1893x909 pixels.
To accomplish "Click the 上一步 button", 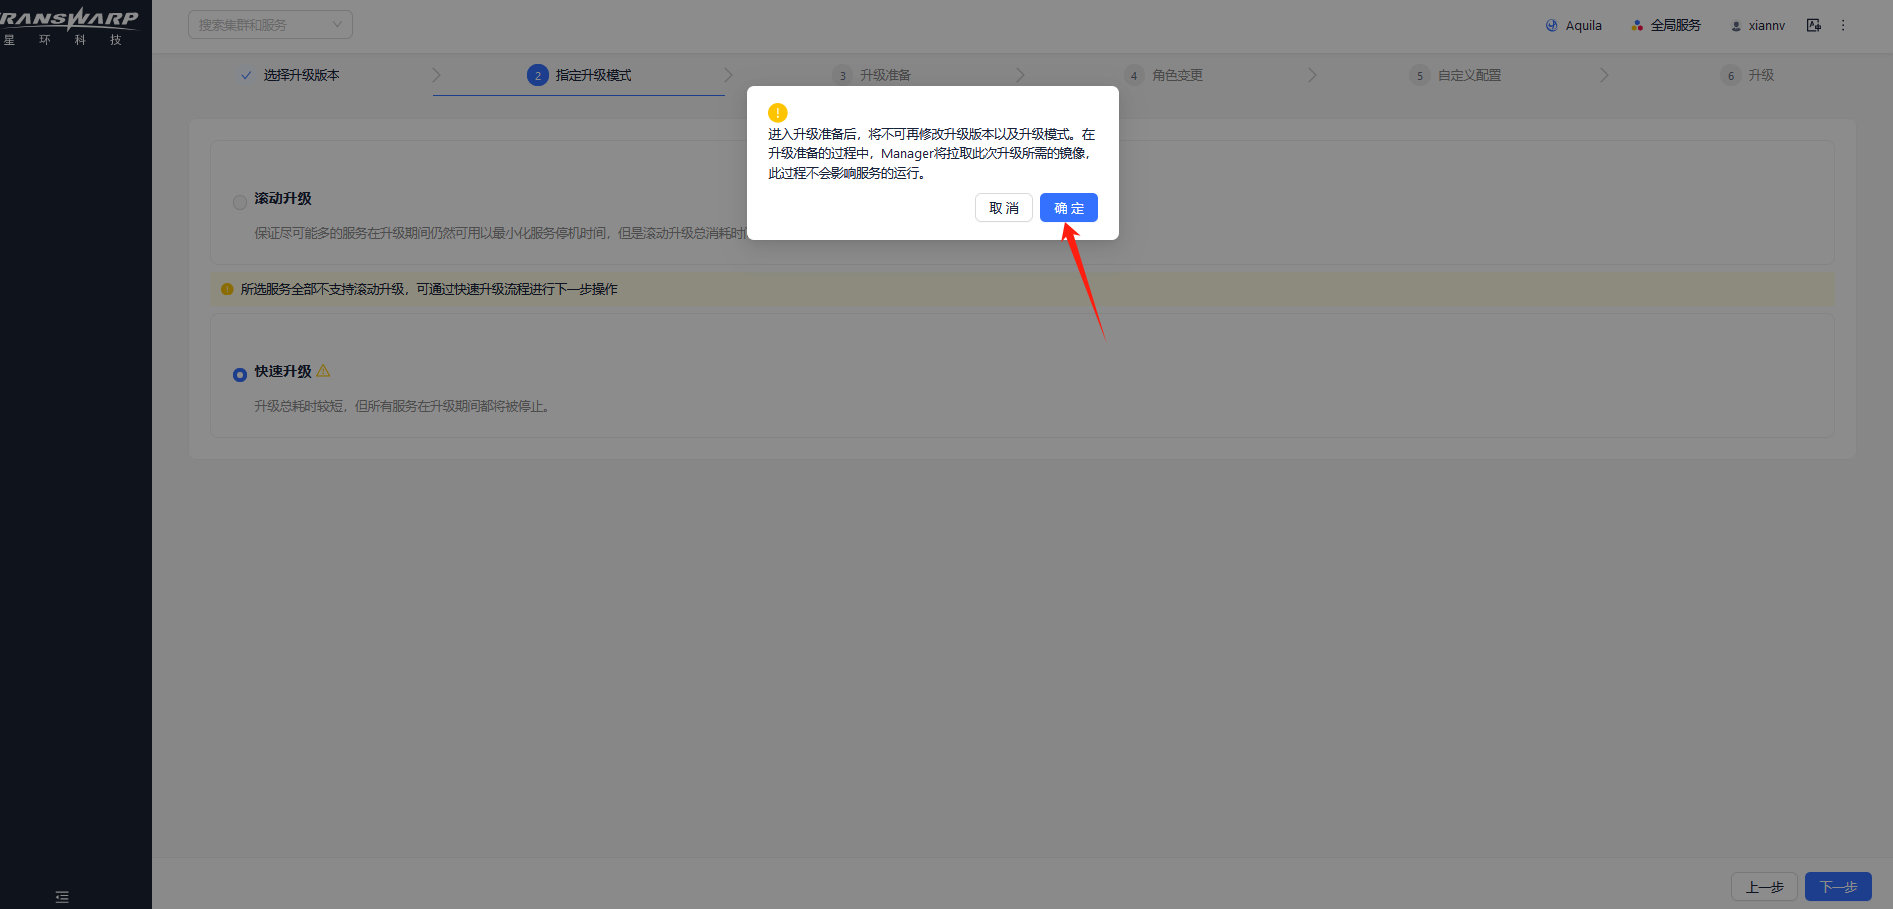I will point(1764,887).
